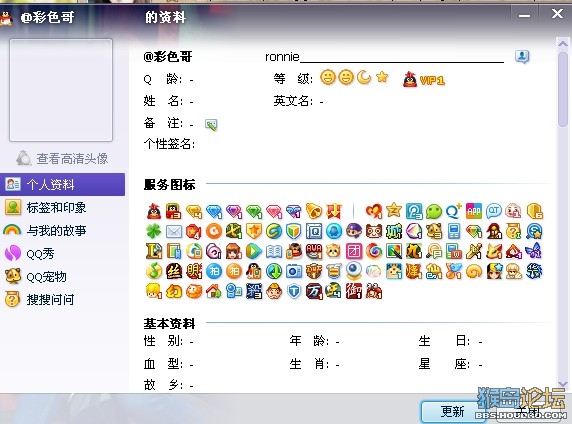
Task: Click the webcam service icon
Action: pyautogui.click(x=354, y=271)
